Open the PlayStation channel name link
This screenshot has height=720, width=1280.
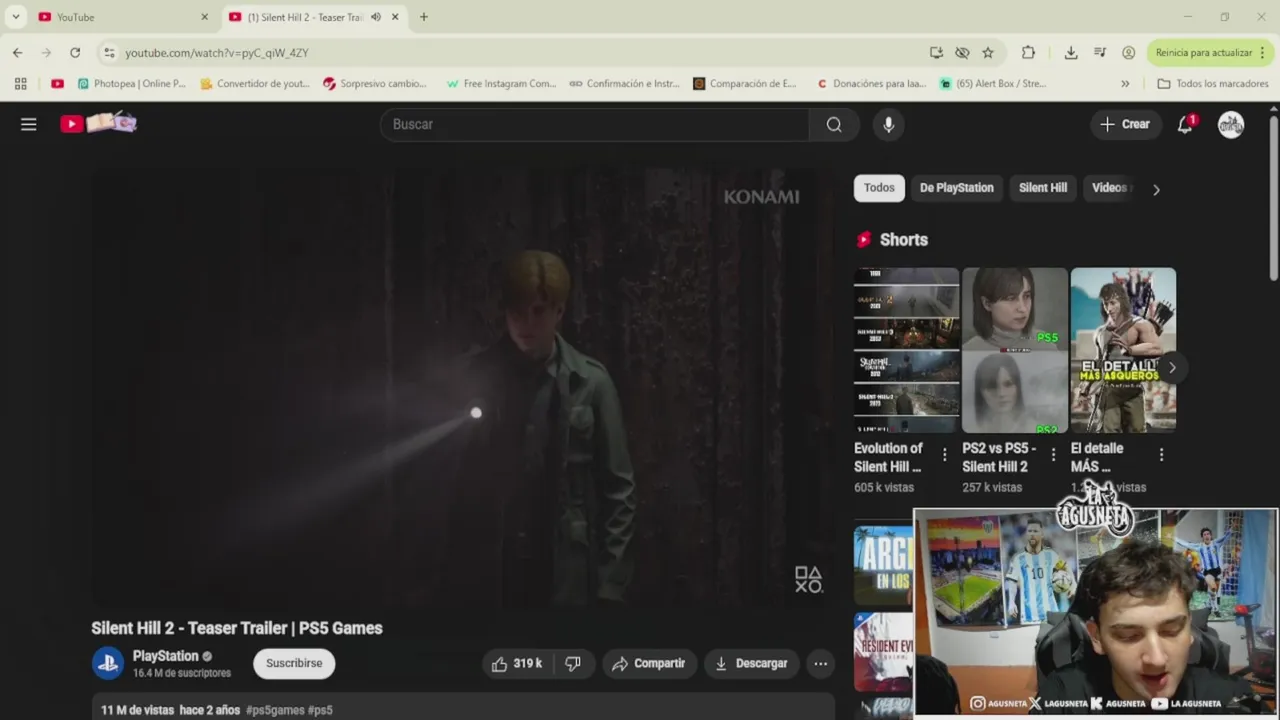[166, 656]
